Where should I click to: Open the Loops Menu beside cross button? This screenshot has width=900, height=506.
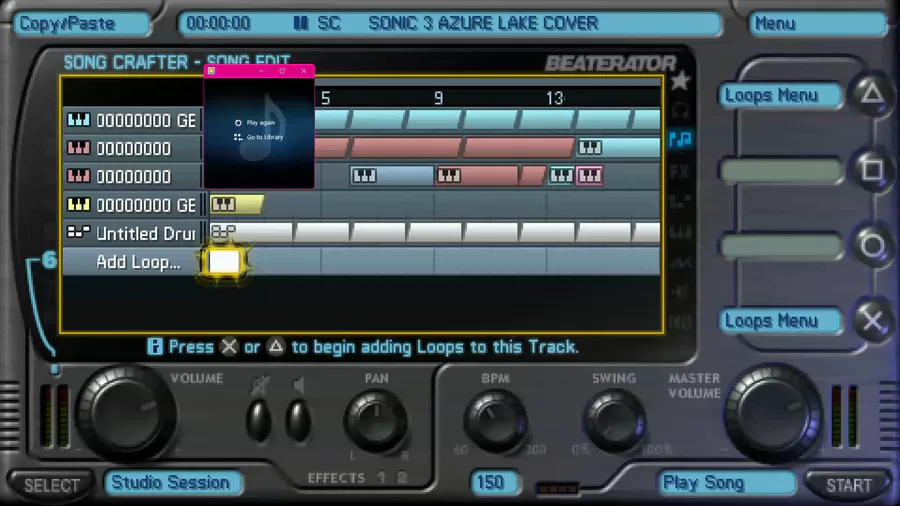[780, 320]
